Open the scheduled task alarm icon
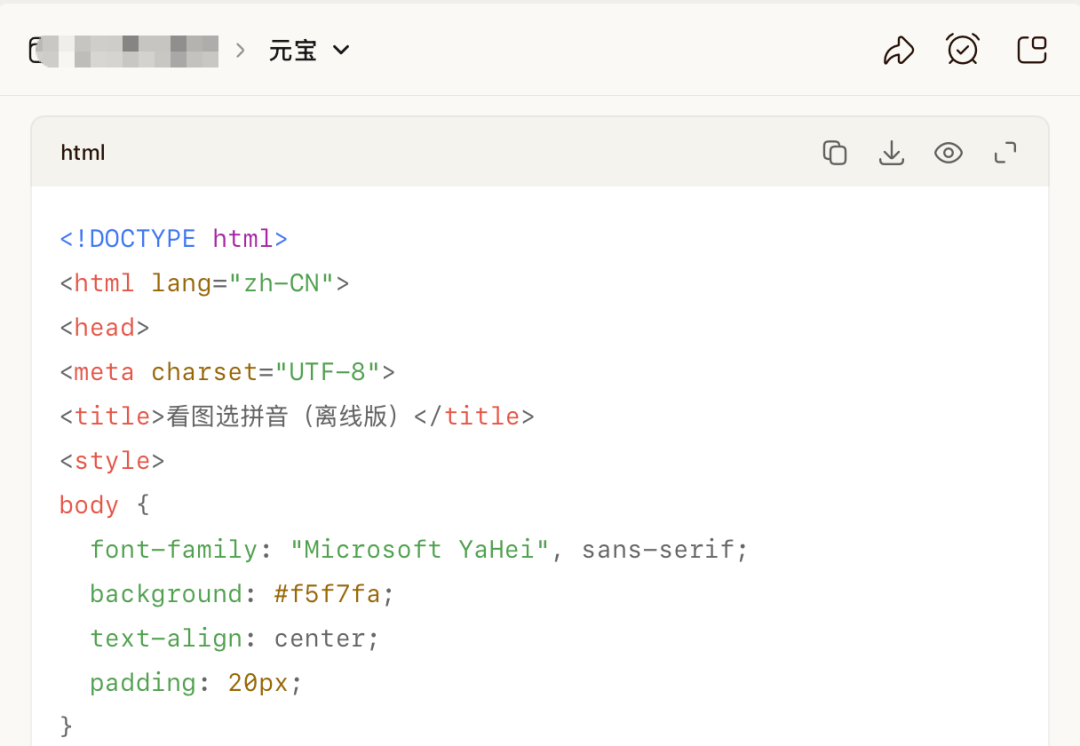 pos(962,49)
